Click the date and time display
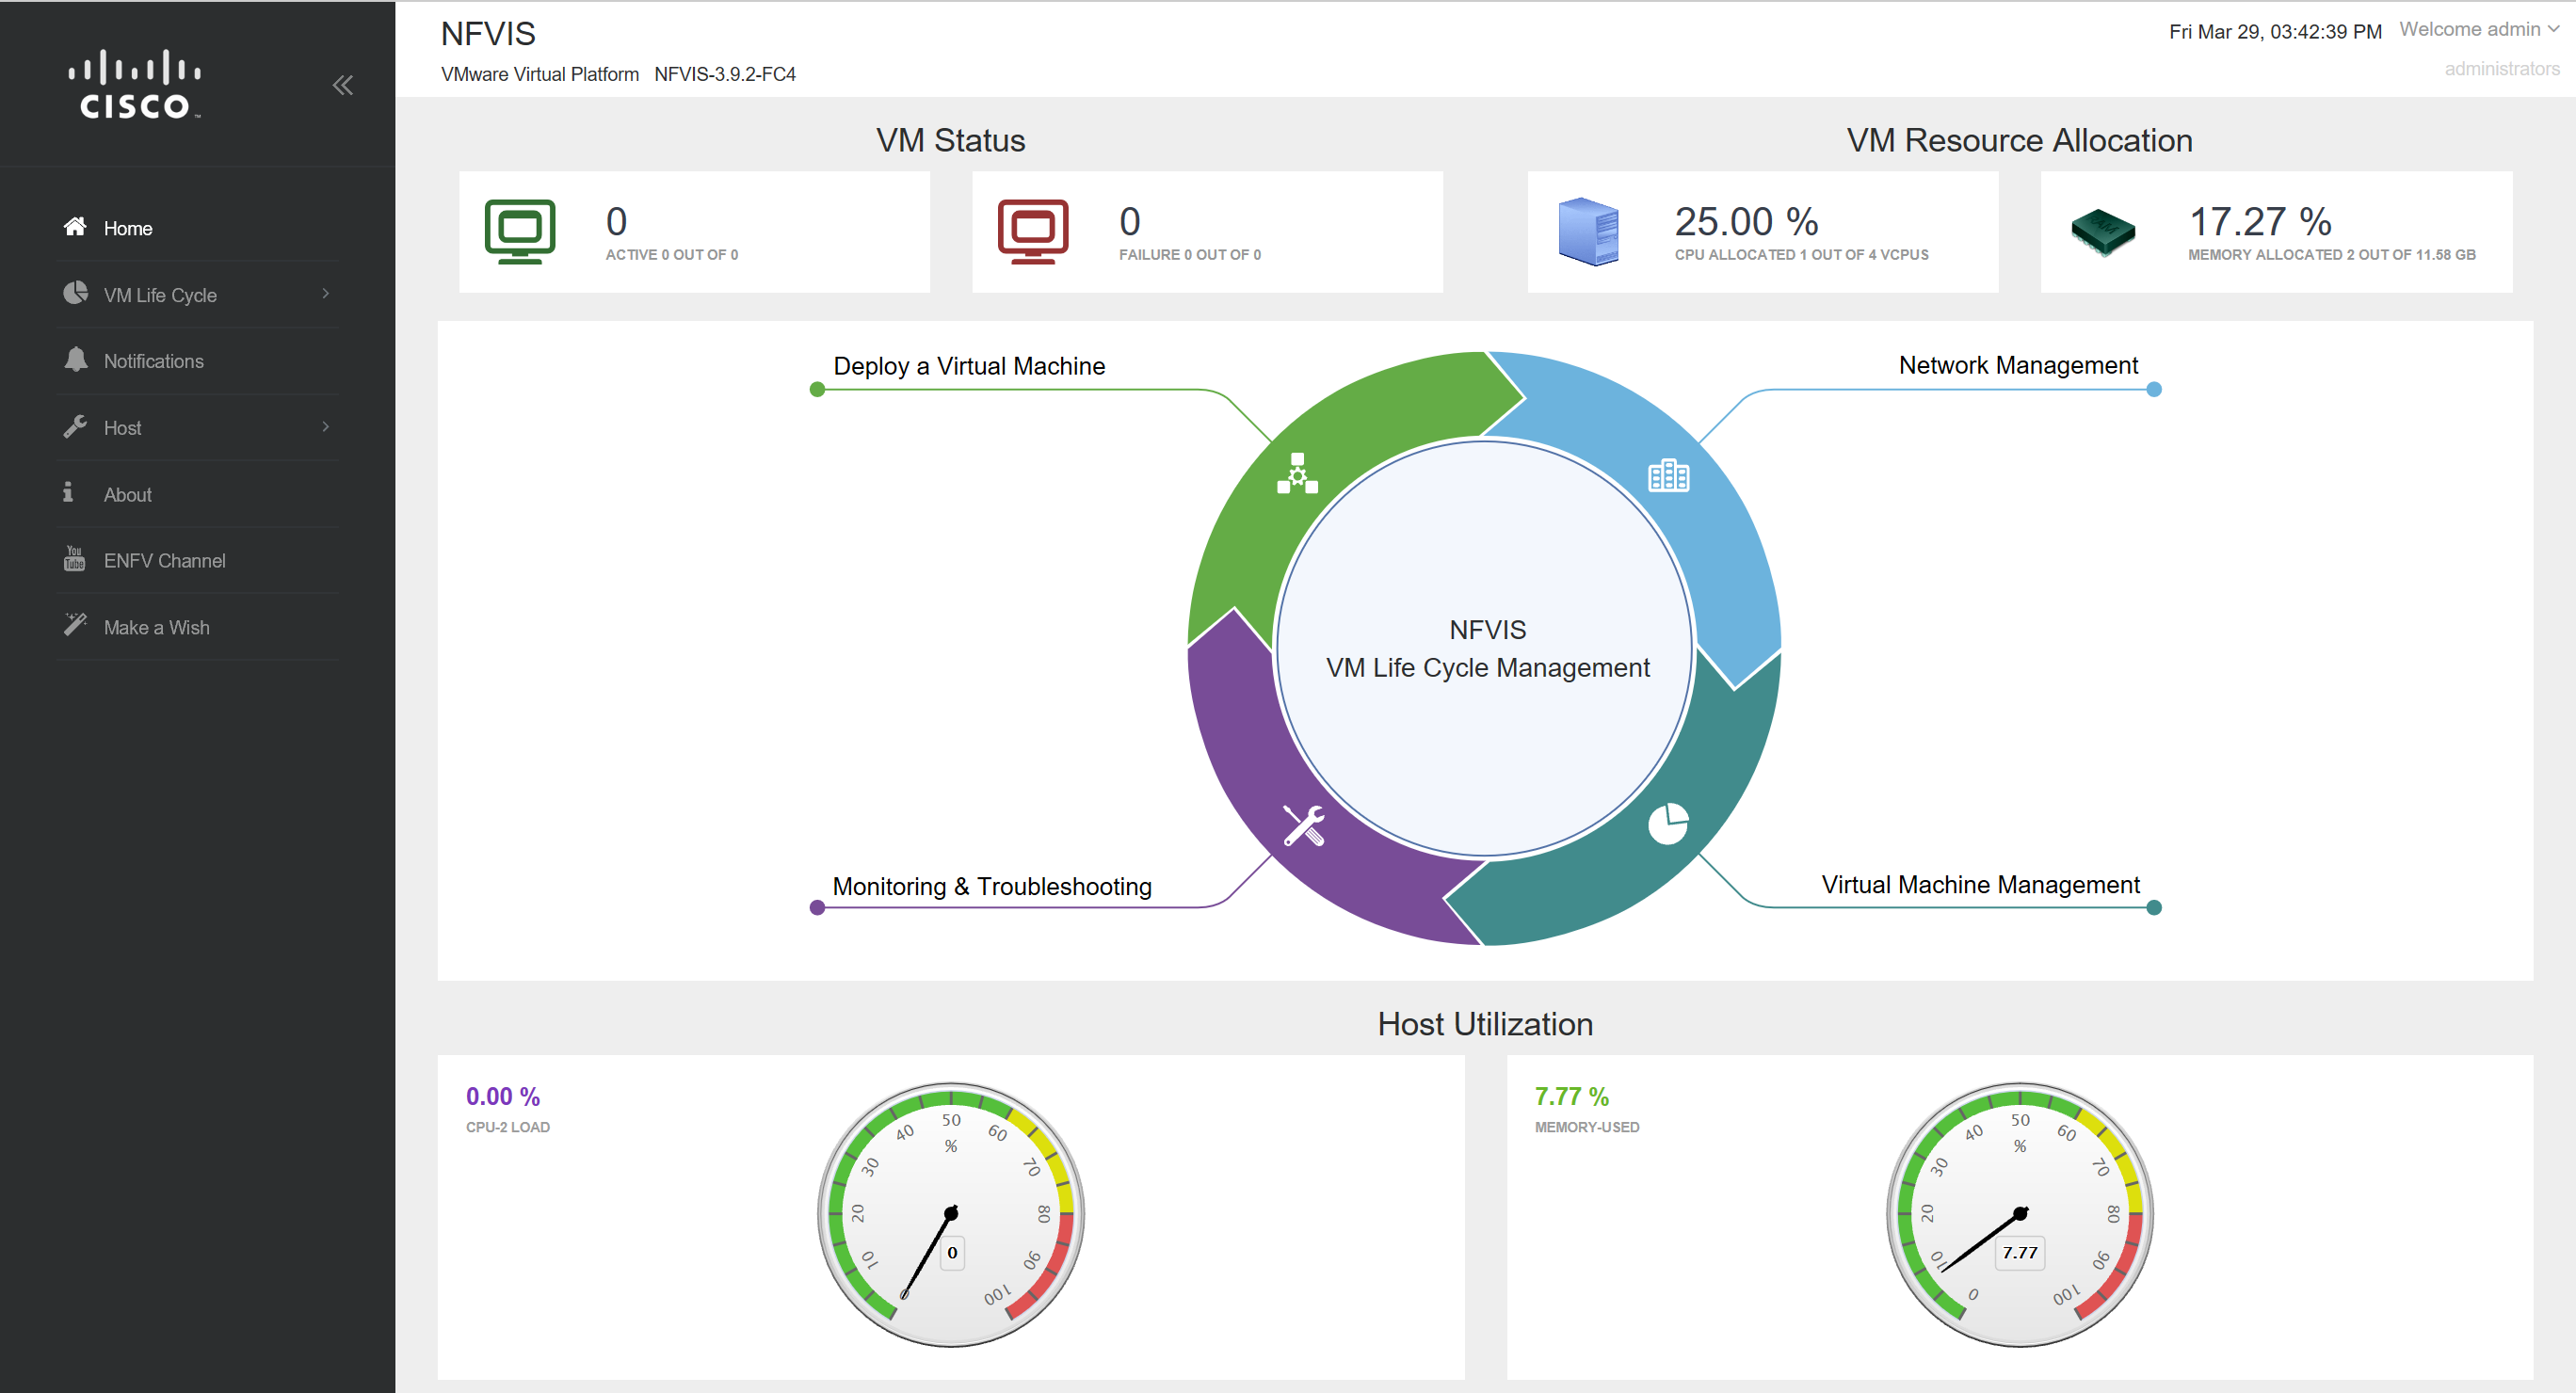This screenshot has height=1393, width=2576. (x=2275, y=32)
